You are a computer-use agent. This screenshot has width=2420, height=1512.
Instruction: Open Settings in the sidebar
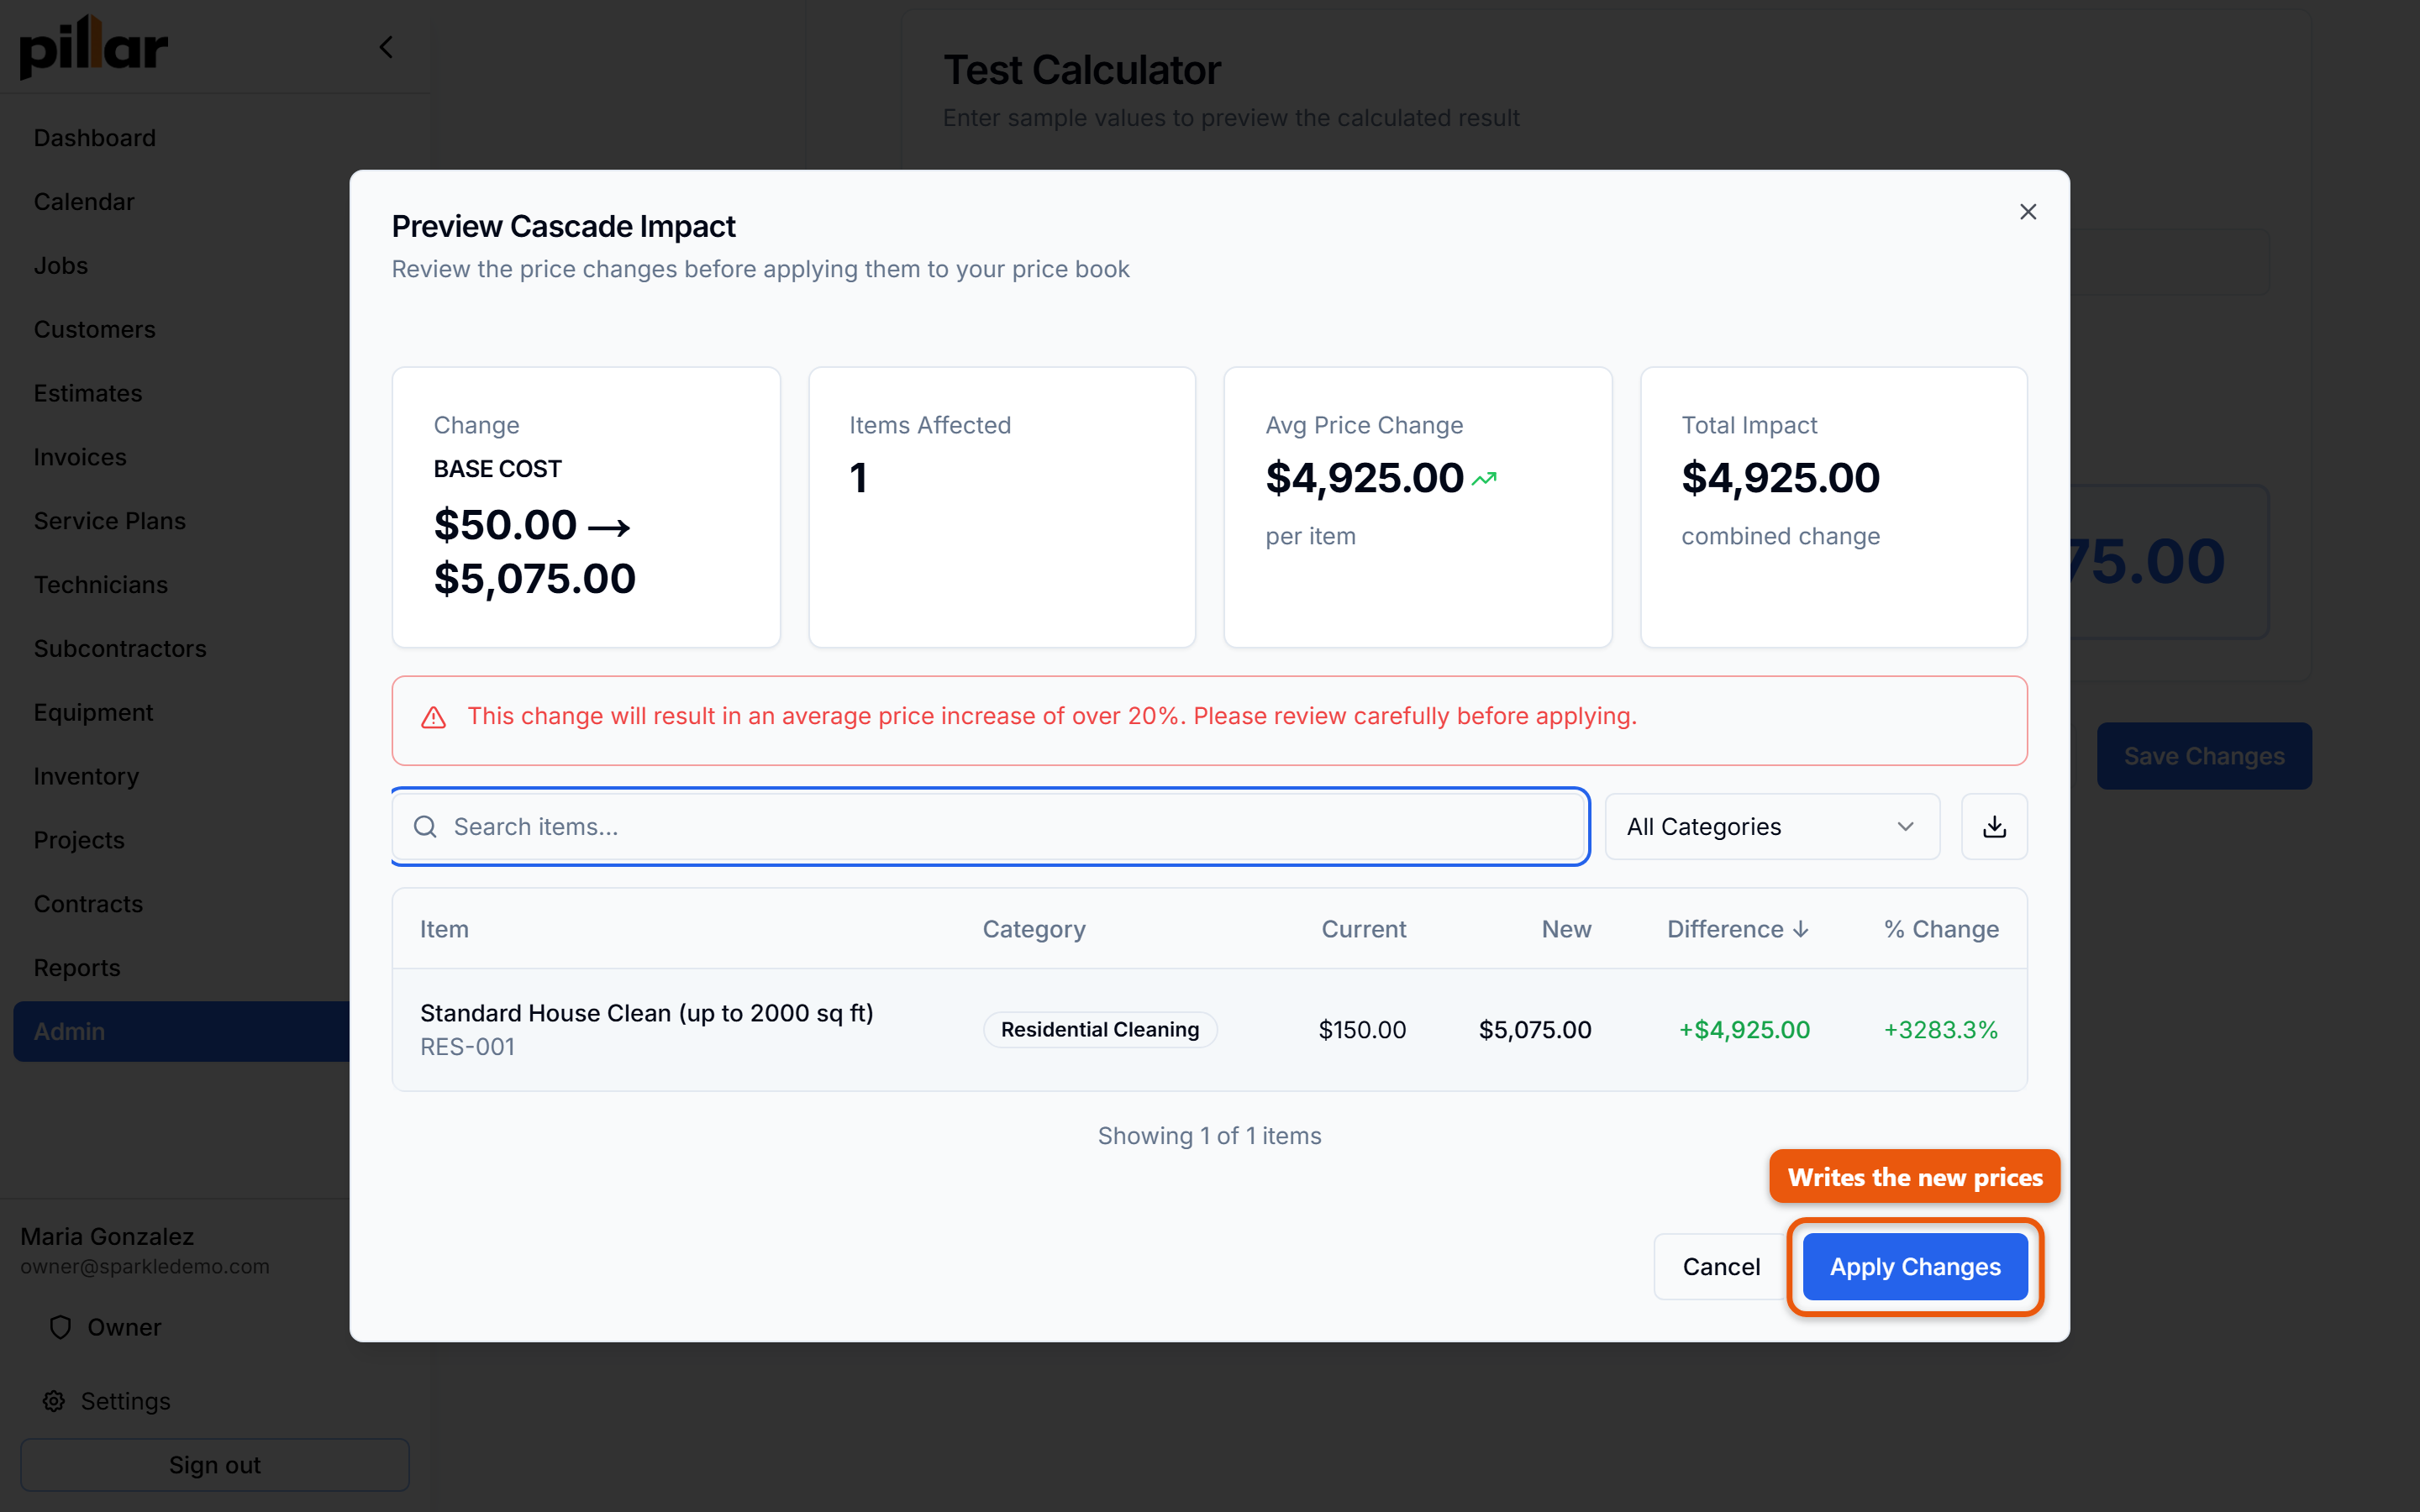(x=125, y=1401)
